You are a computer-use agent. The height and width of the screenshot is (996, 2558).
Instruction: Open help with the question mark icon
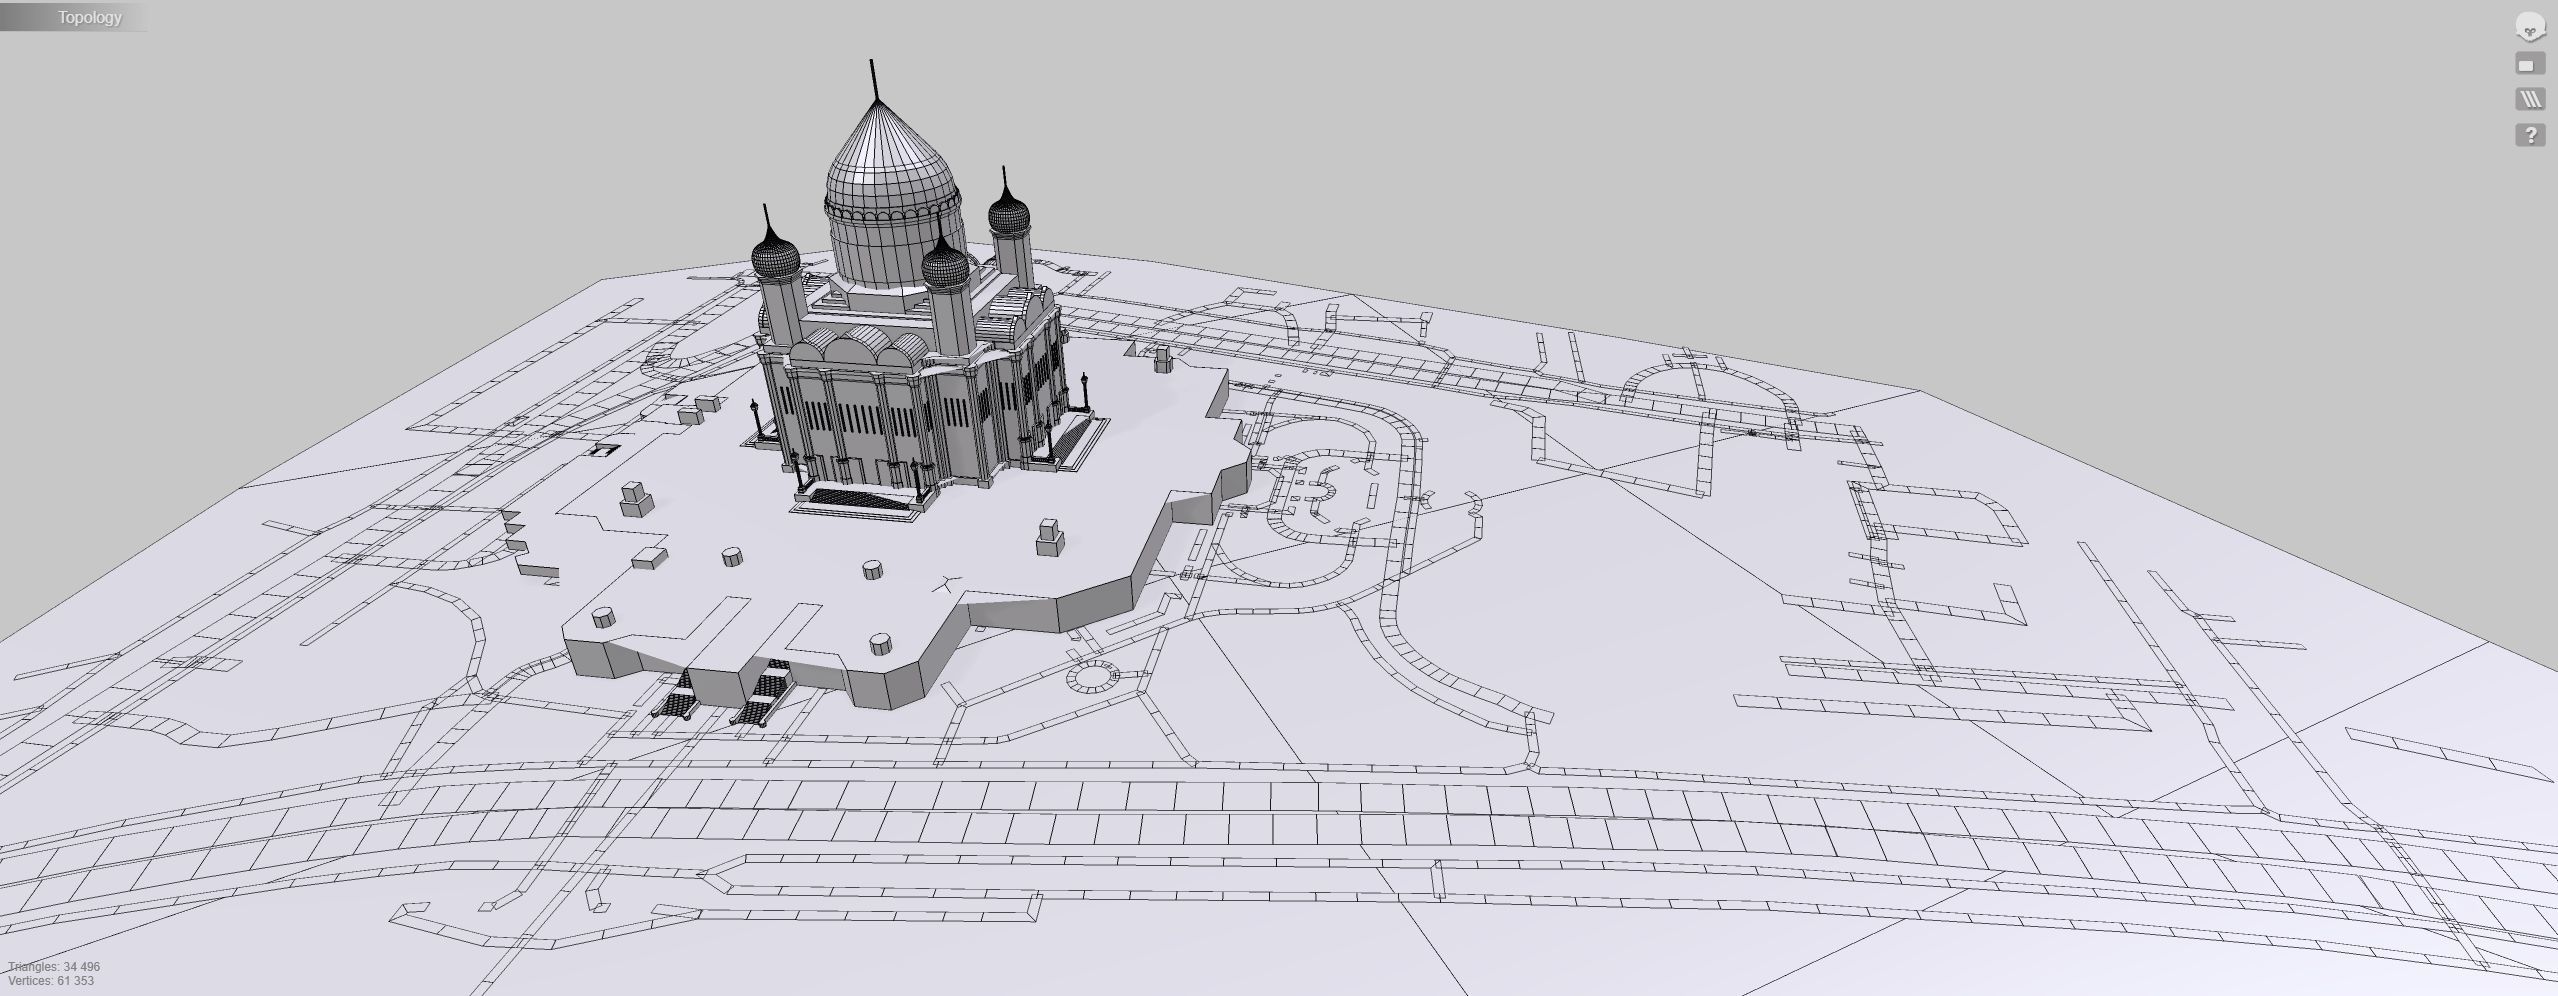coord(2530,135)
